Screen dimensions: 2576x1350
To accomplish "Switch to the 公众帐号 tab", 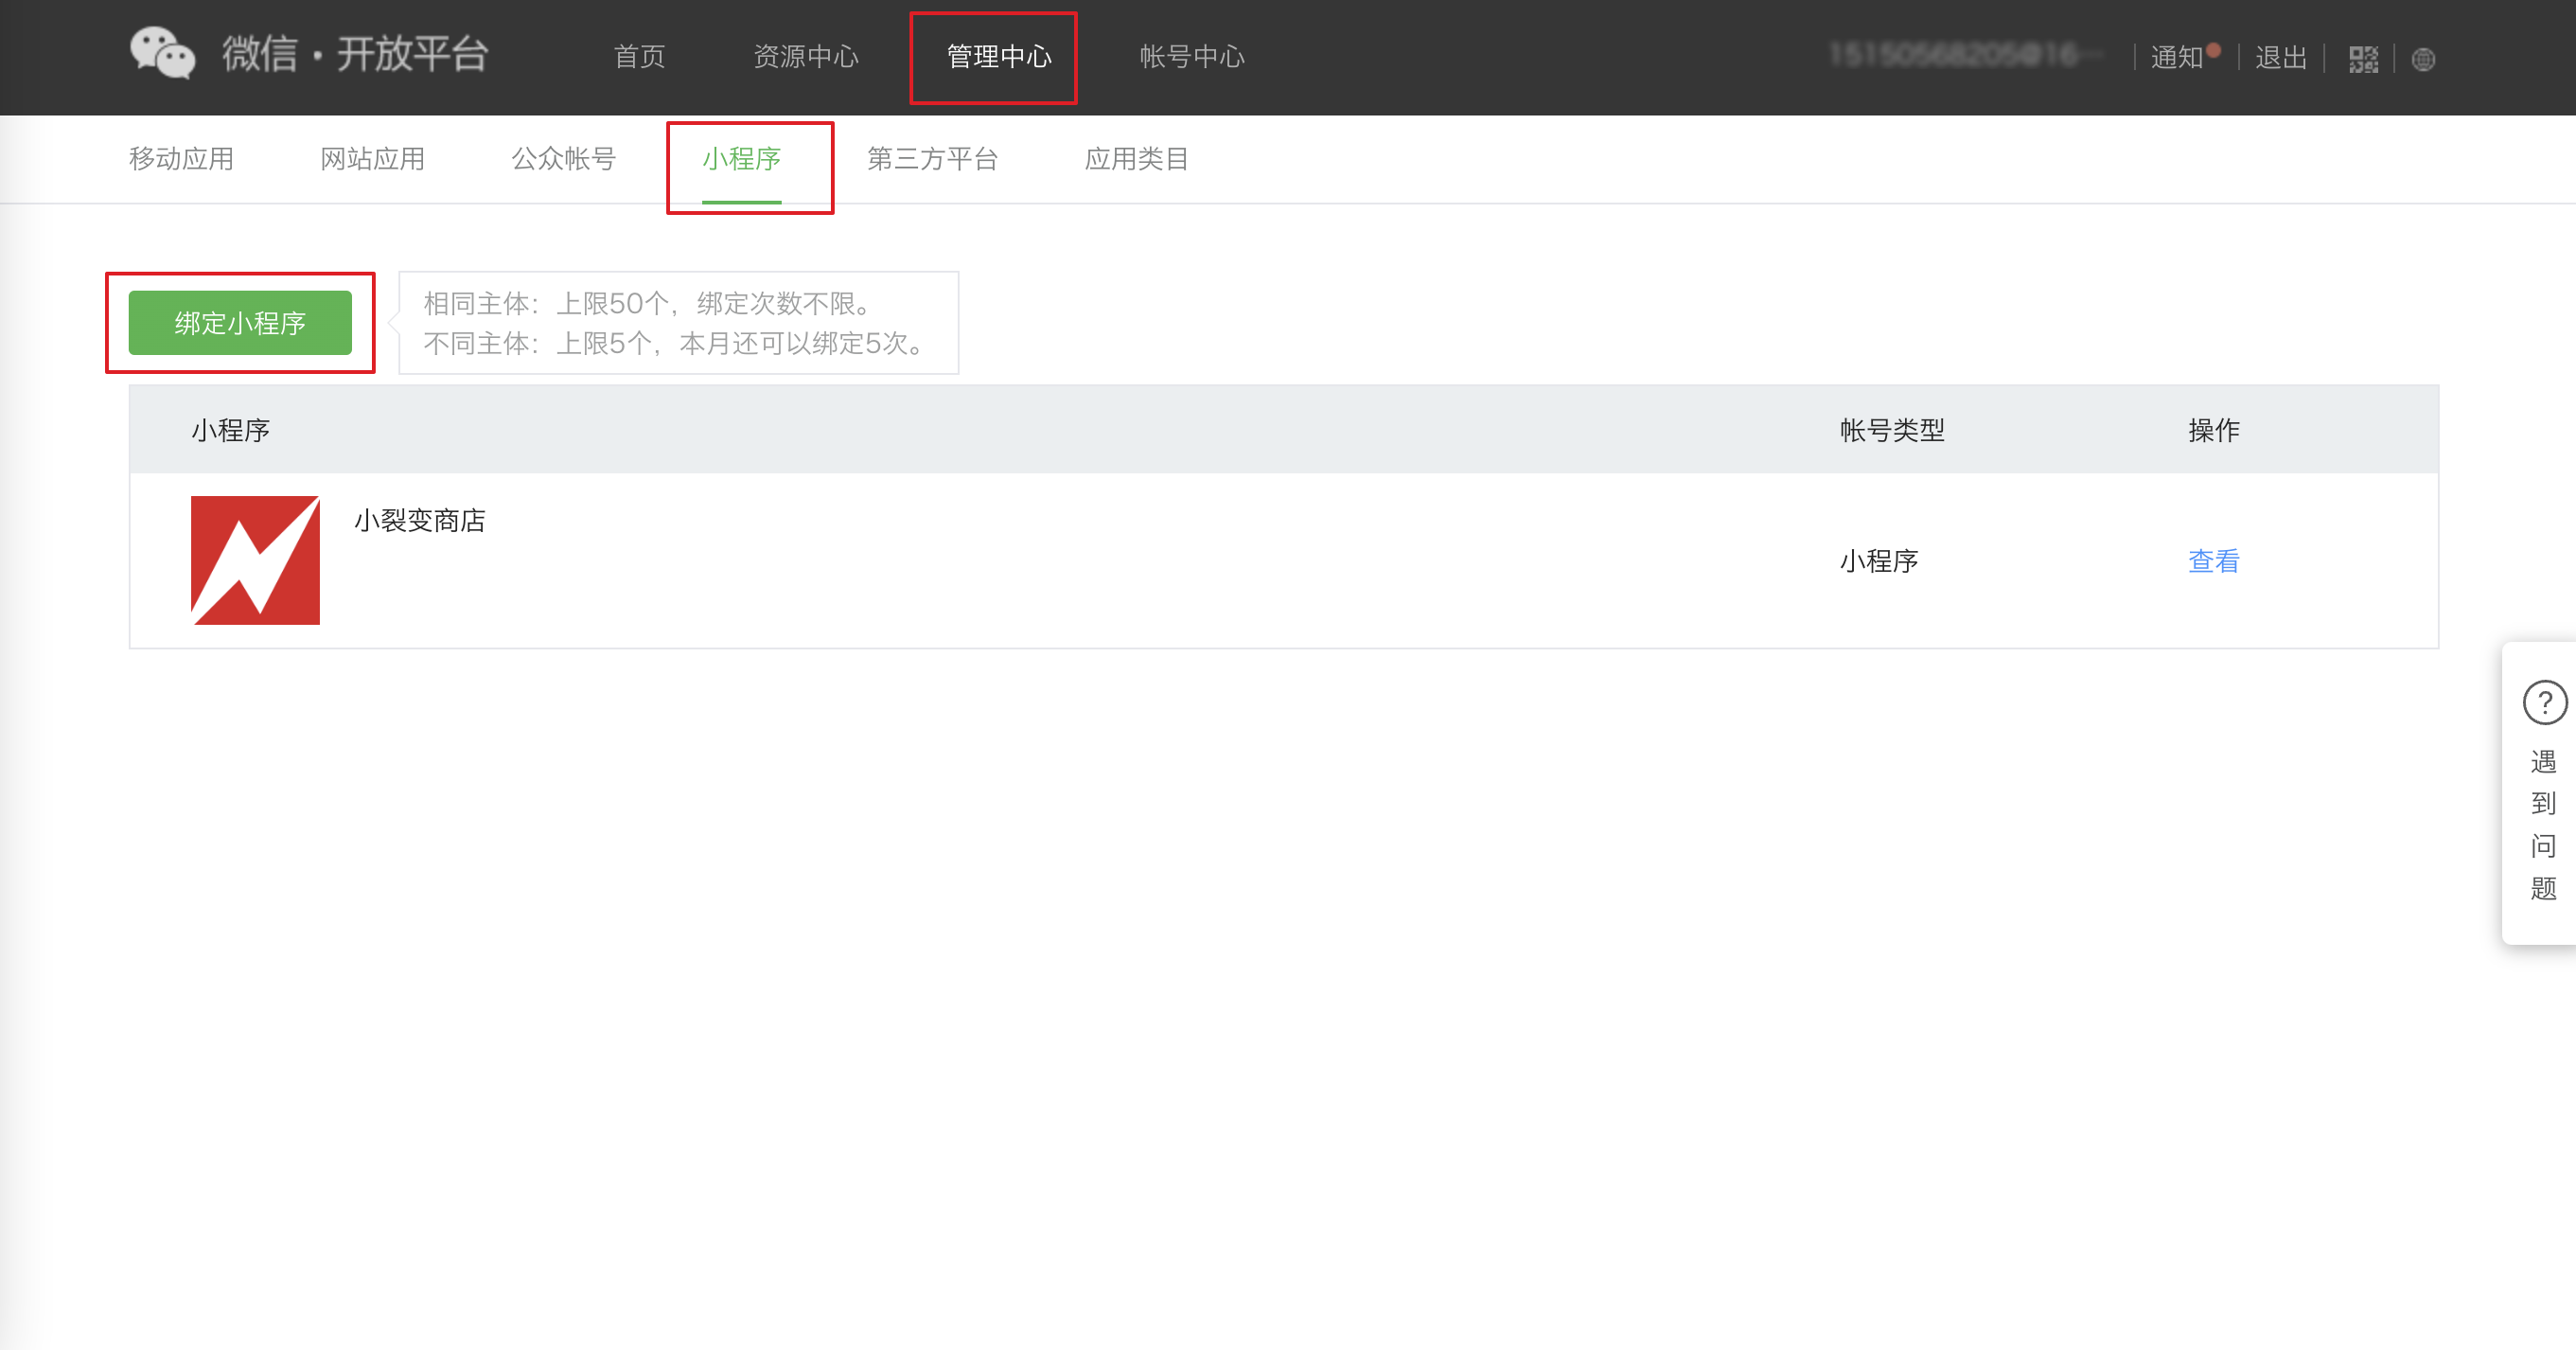I will 563,159.
